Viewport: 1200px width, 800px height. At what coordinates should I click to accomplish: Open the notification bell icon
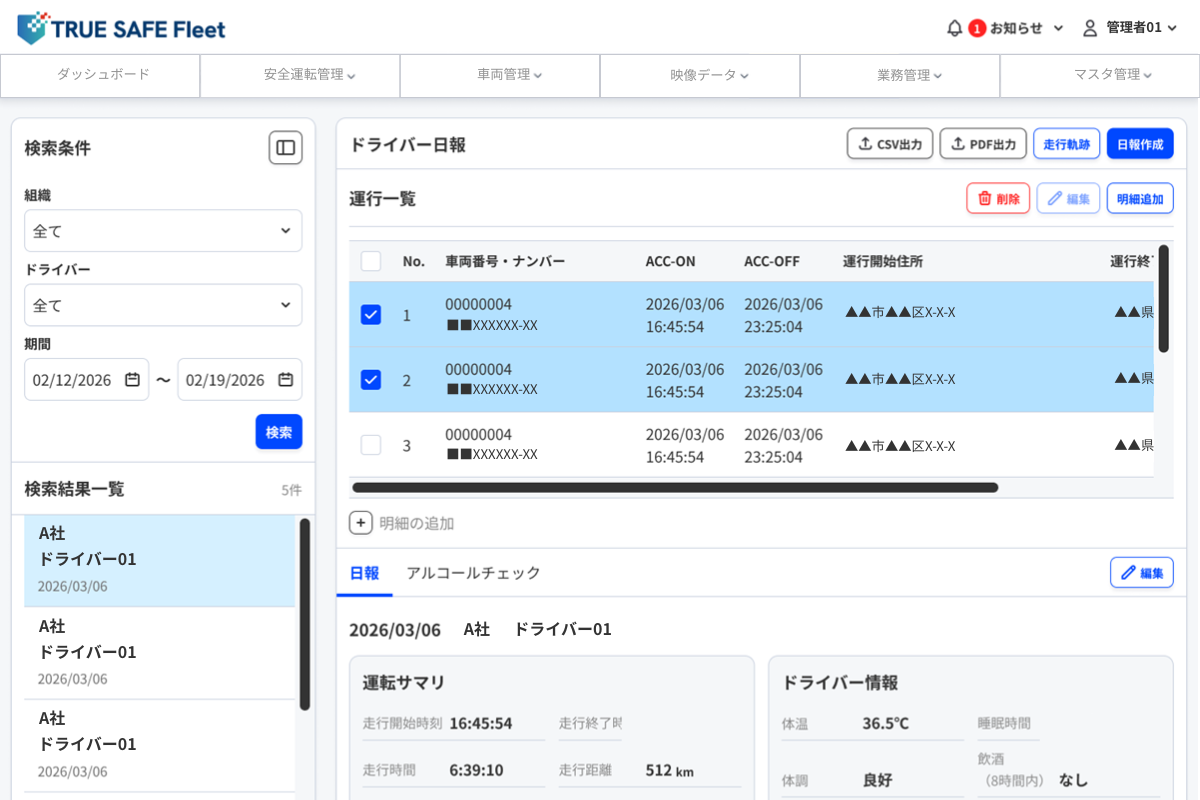point(954,28)
